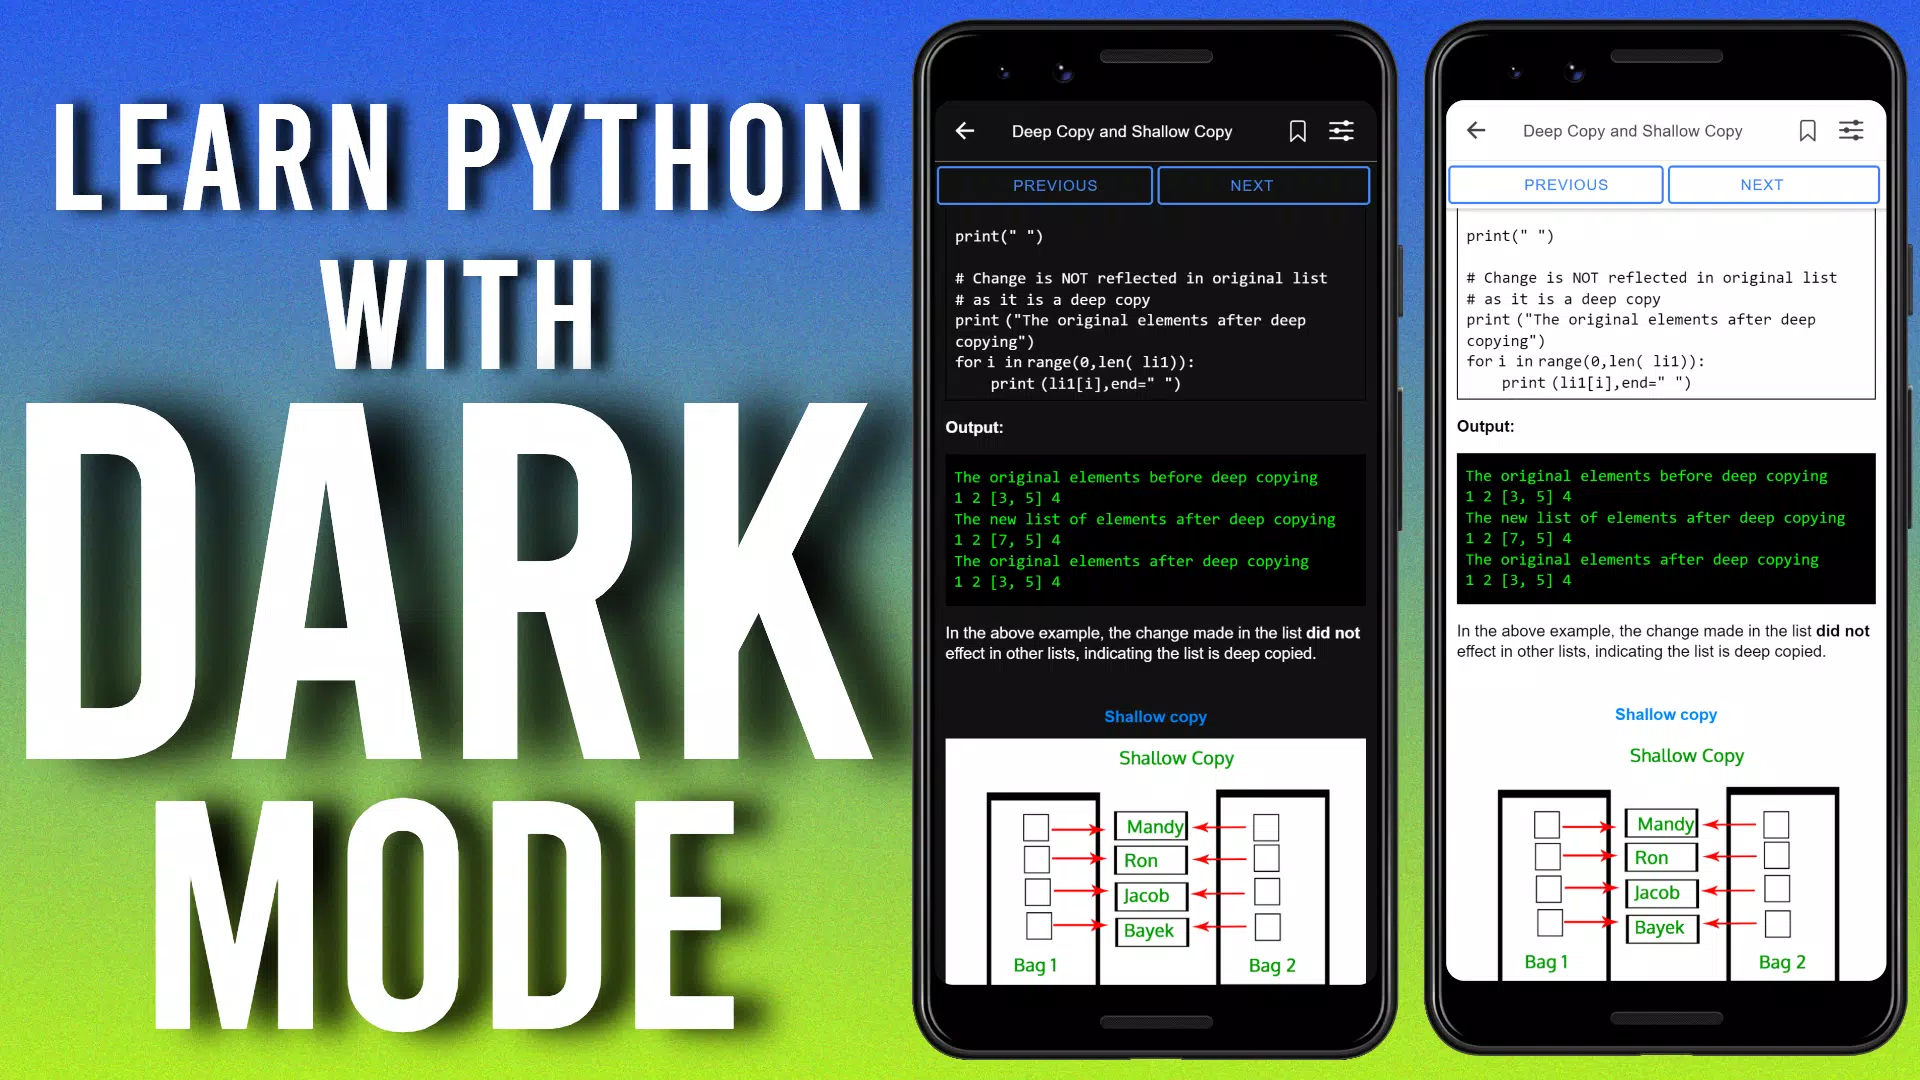This screenshot has height=1080, width=1920.
Task: Tap Shallow Copy diagram on dark phone
Action: tap(1155, 862)
